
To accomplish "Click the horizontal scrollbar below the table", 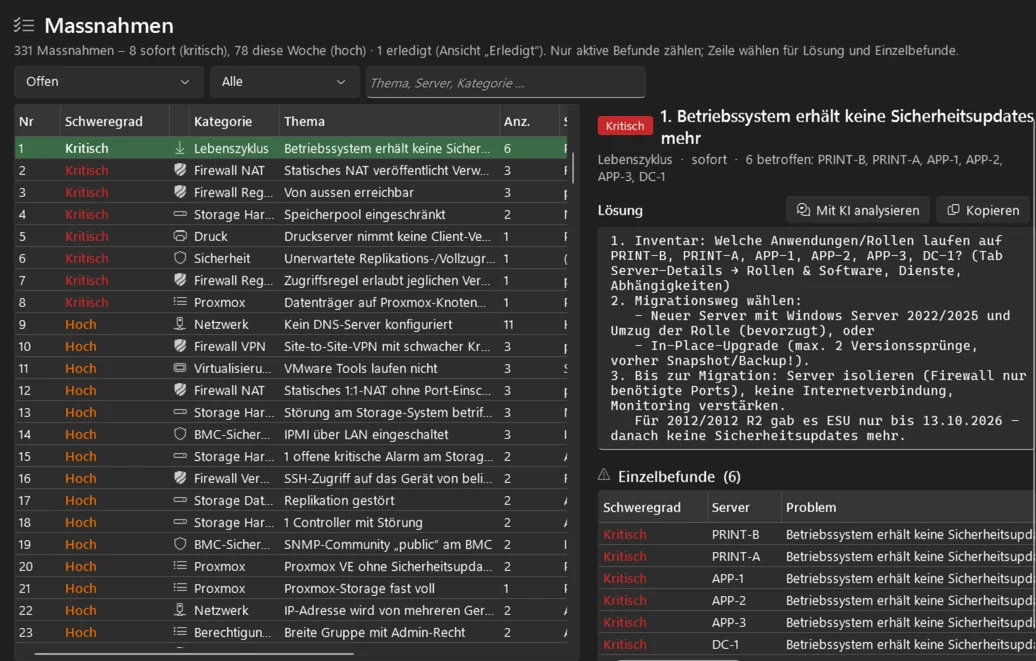I will 194,653.
